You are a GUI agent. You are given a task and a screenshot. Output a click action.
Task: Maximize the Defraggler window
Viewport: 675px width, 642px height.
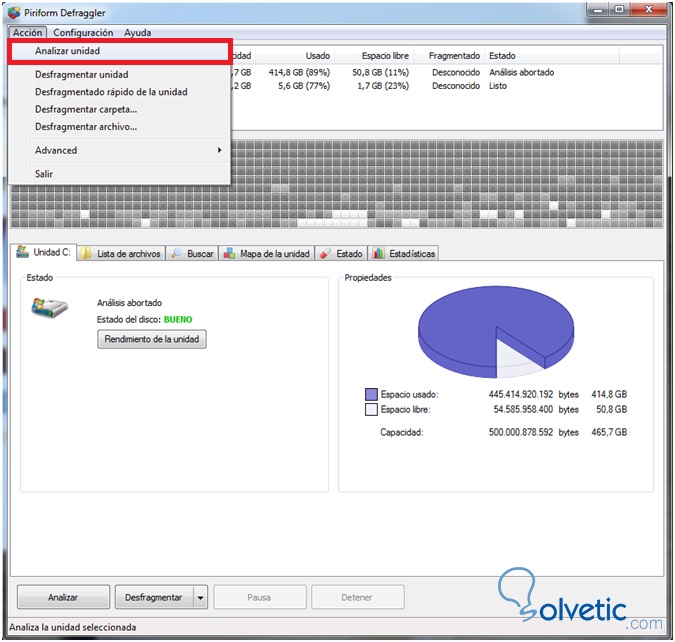(619, 10)
